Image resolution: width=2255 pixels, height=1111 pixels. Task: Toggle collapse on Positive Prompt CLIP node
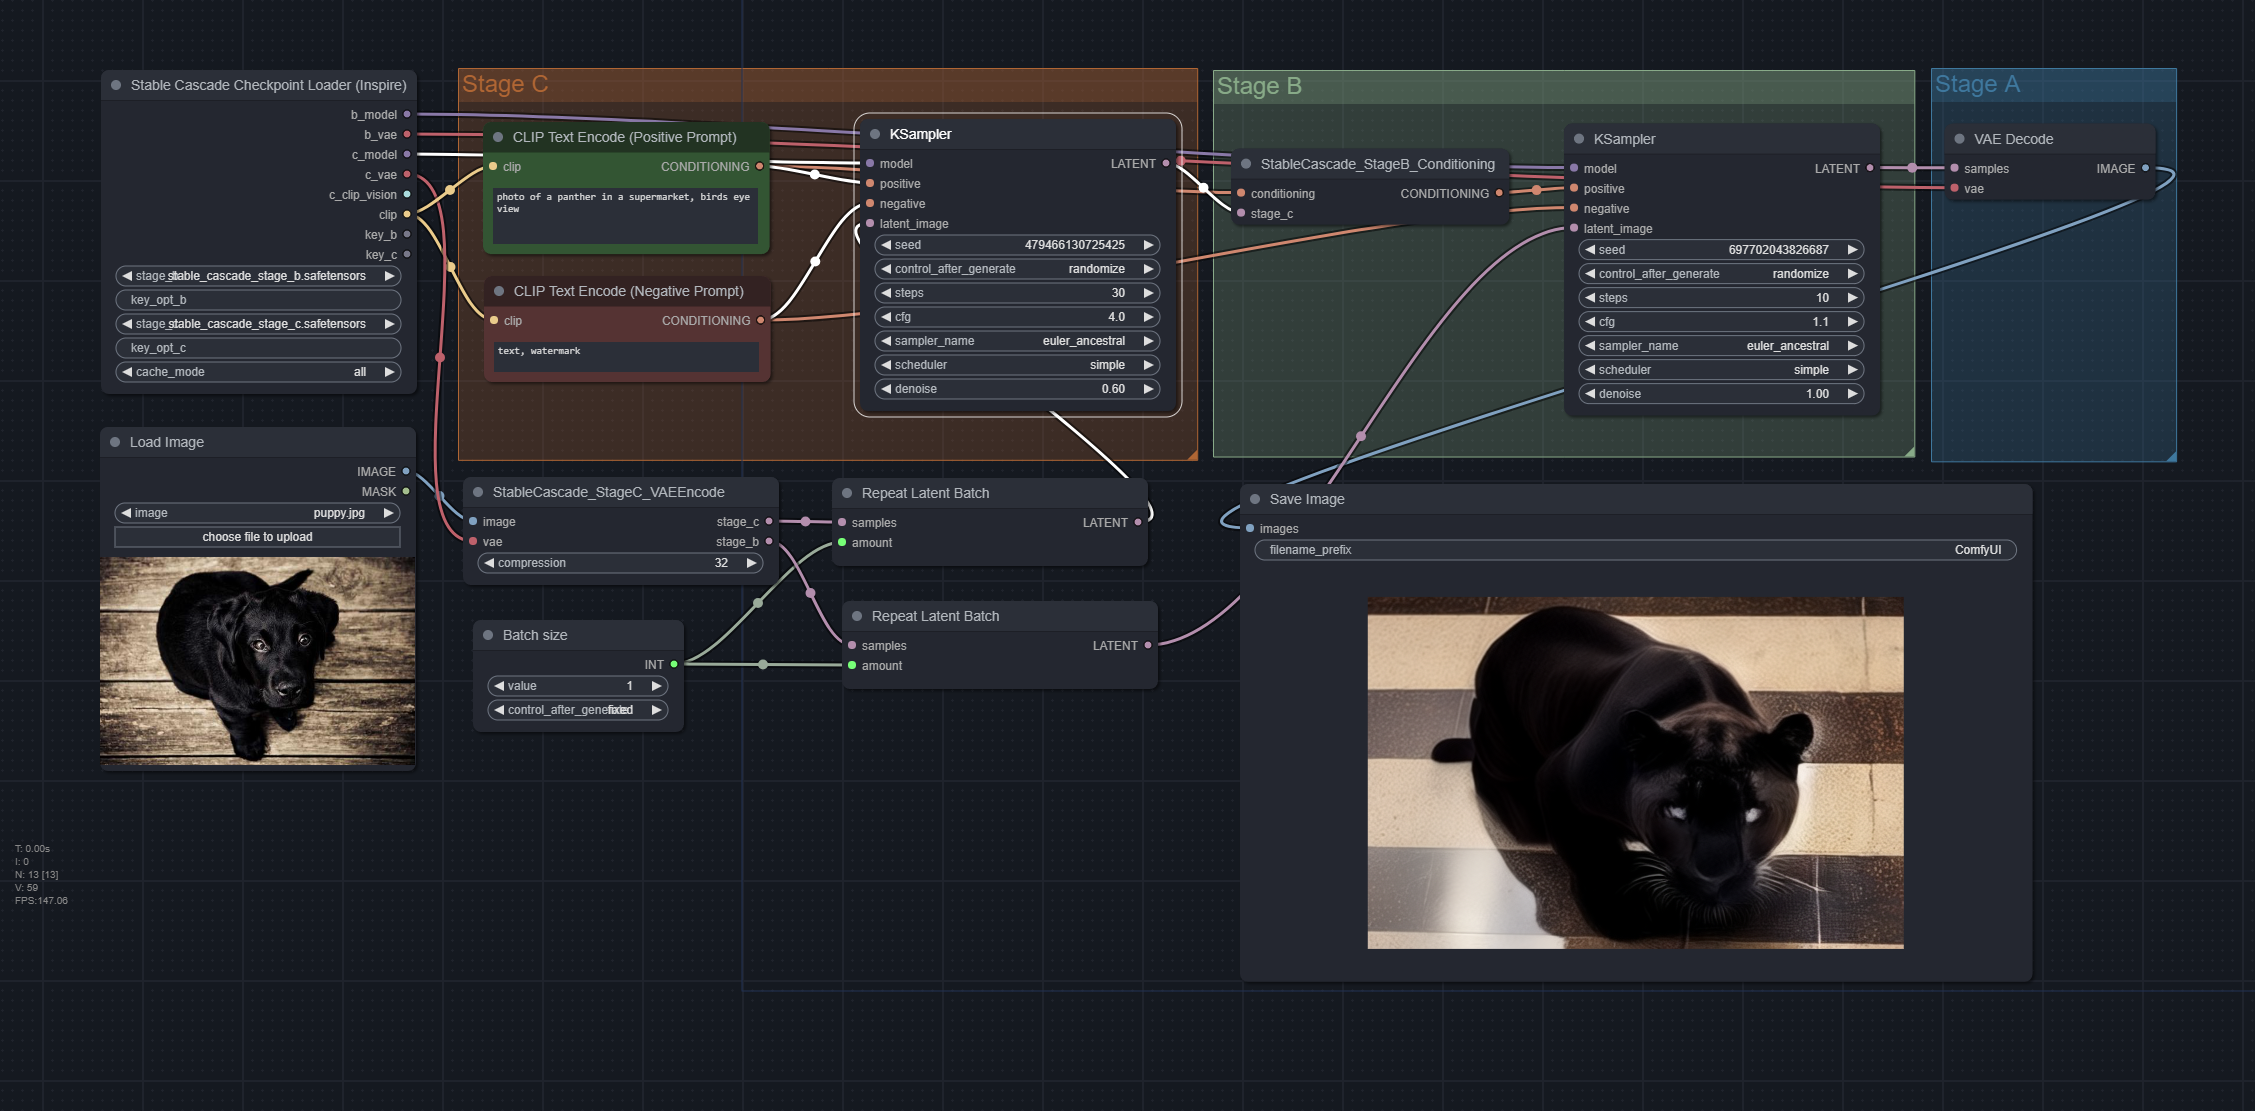498,137
